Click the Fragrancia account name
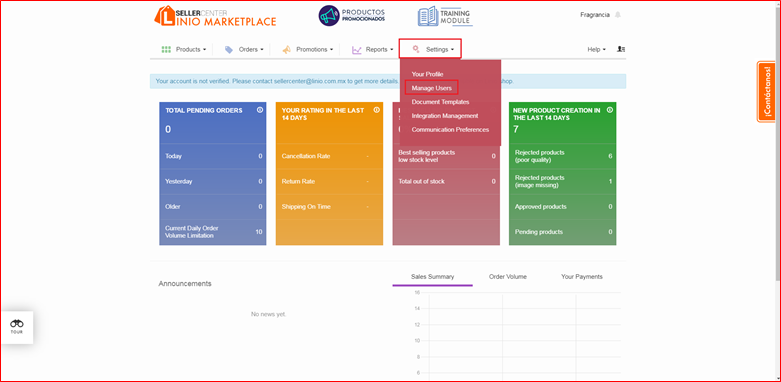The width and height of the screenshot is (781, 382). coord(595,15)
